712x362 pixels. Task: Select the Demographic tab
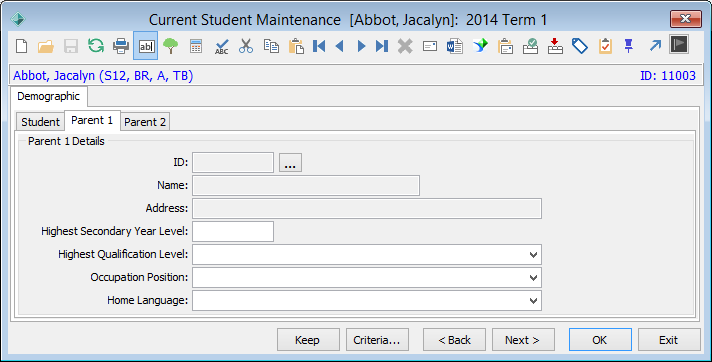(49, 96)
